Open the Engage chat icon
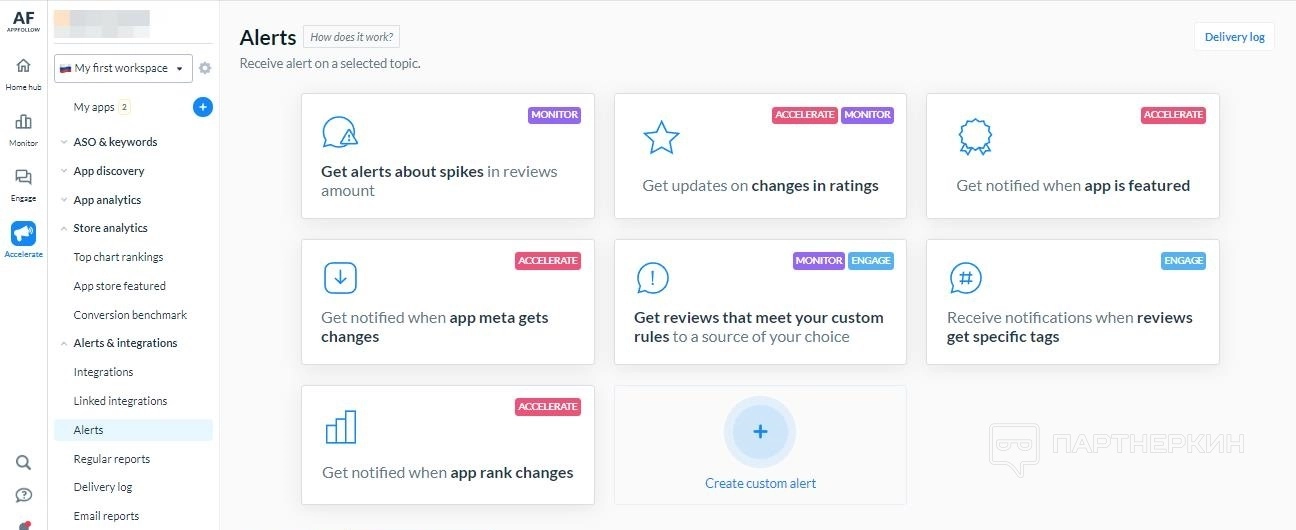 click(23, 177)
